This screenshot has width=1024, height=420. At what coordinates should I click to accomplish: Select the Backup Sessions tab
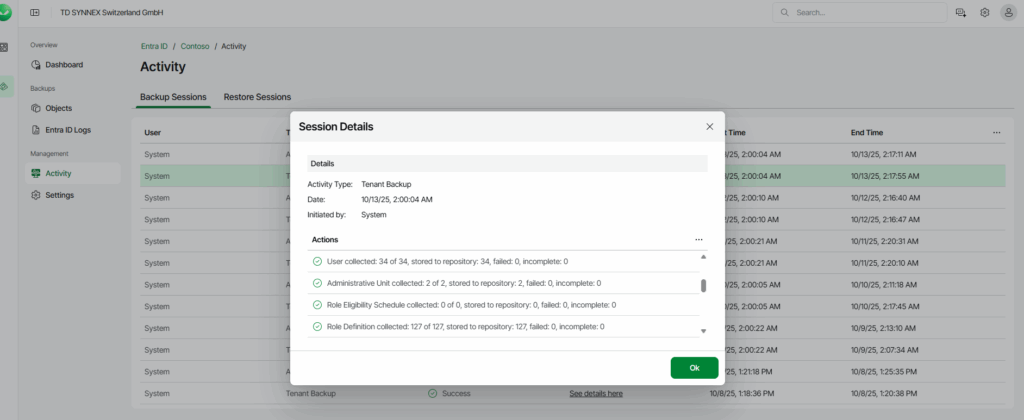tap(173, 97)
